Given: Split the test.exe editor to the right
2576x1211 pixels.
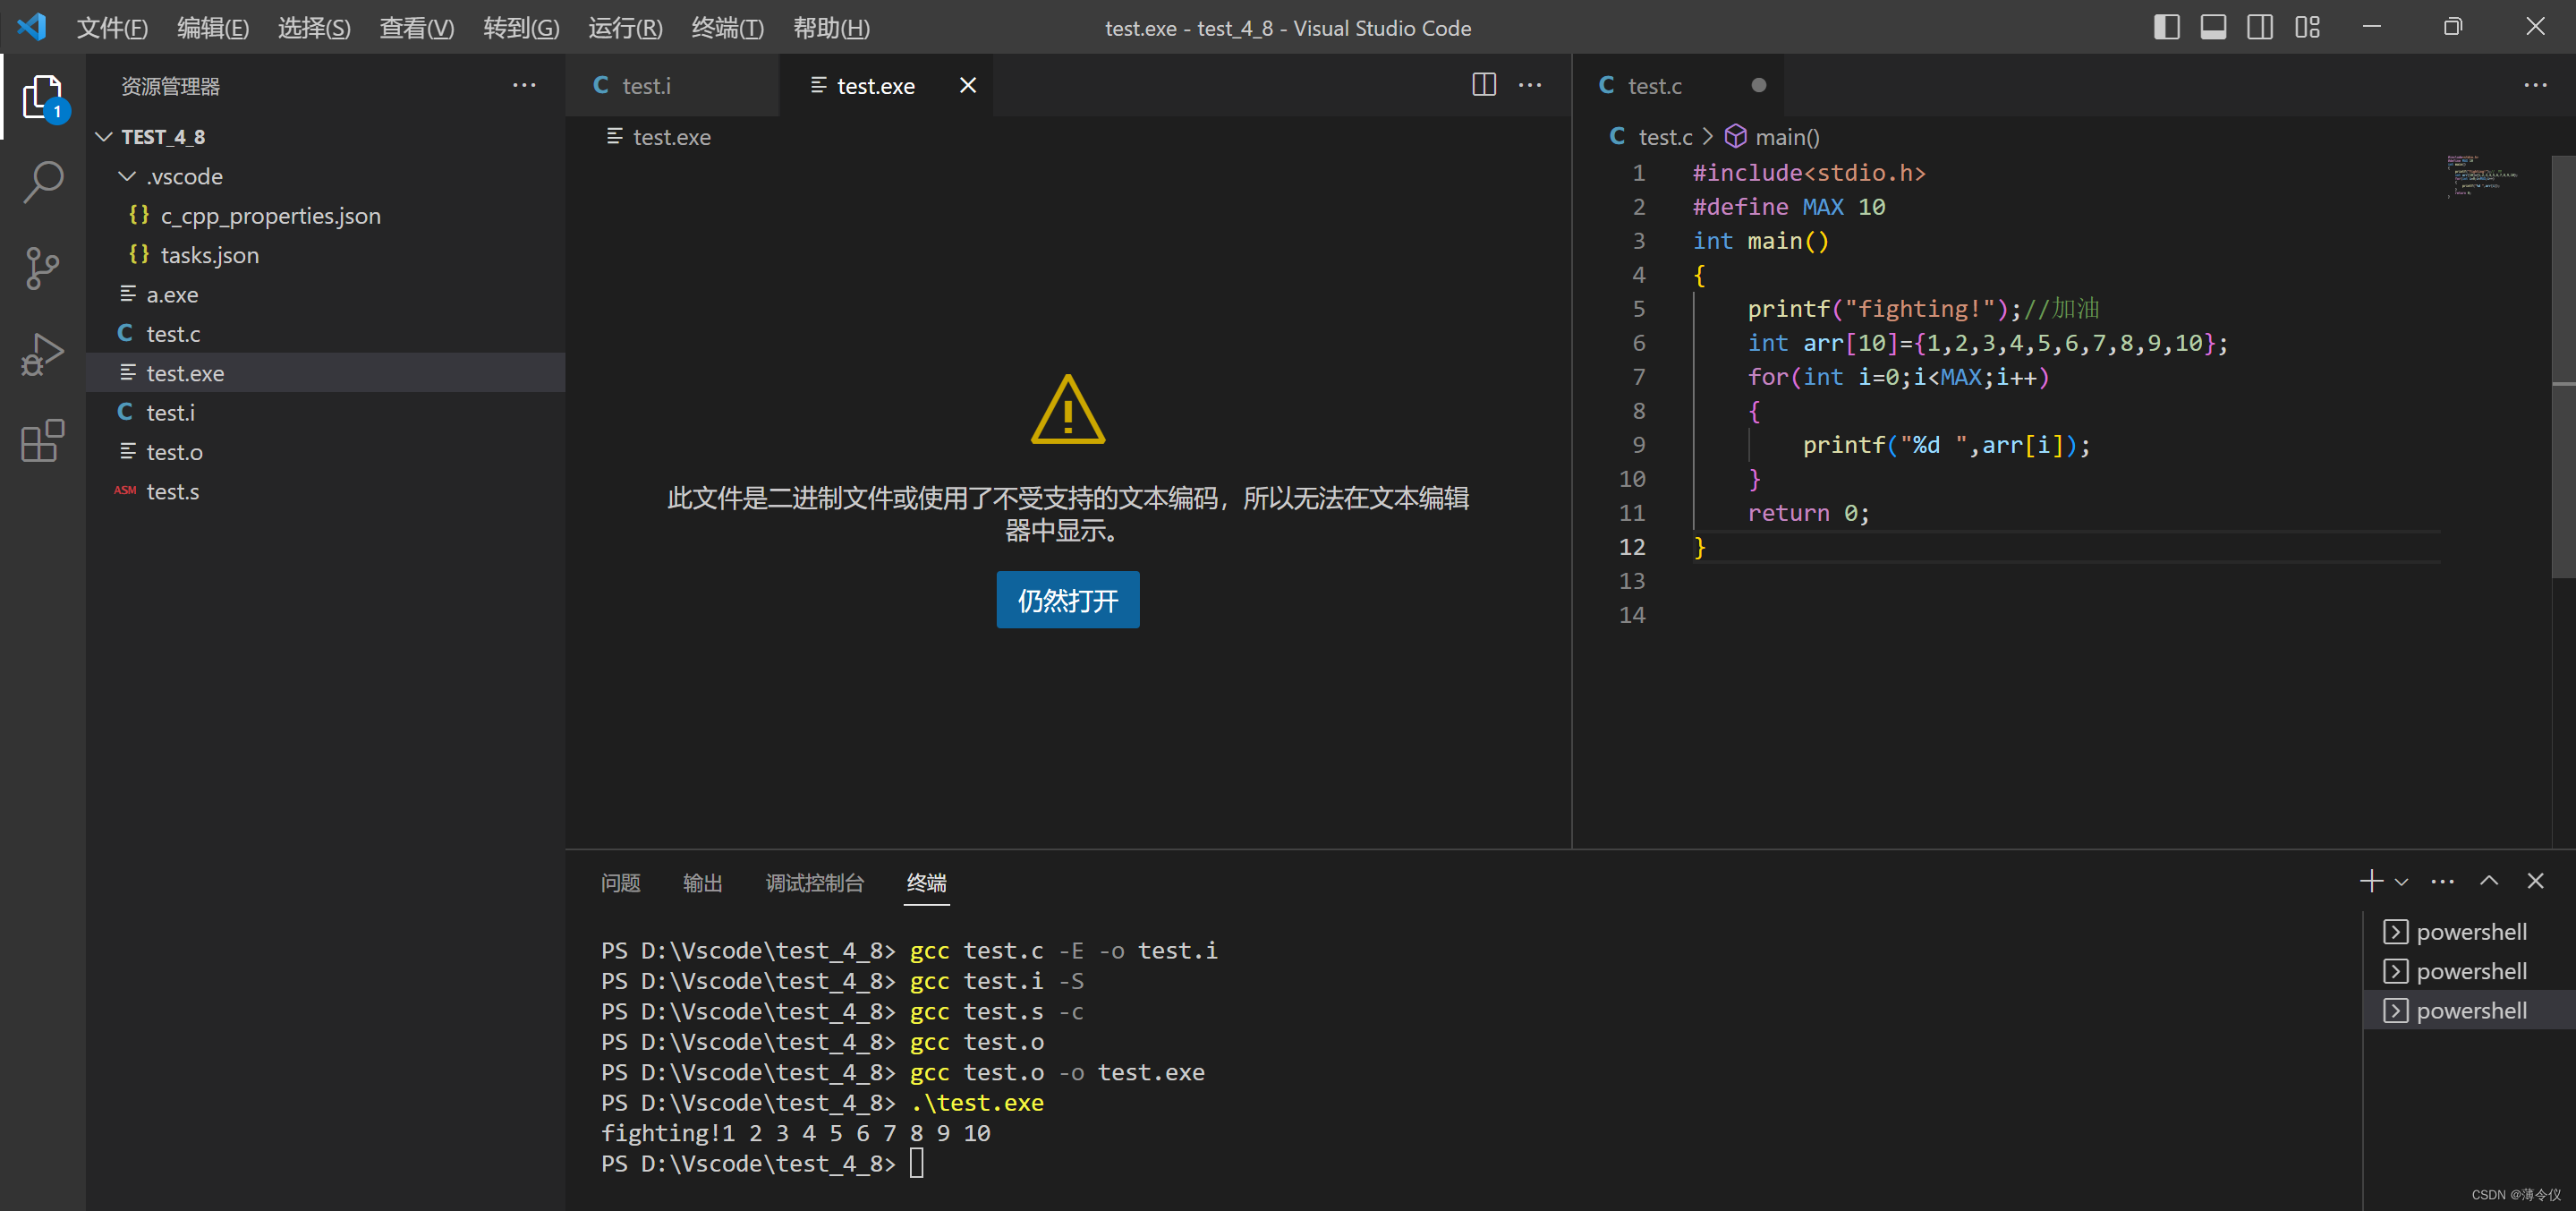Looking at the screenshot, I should pos(1484,85).
